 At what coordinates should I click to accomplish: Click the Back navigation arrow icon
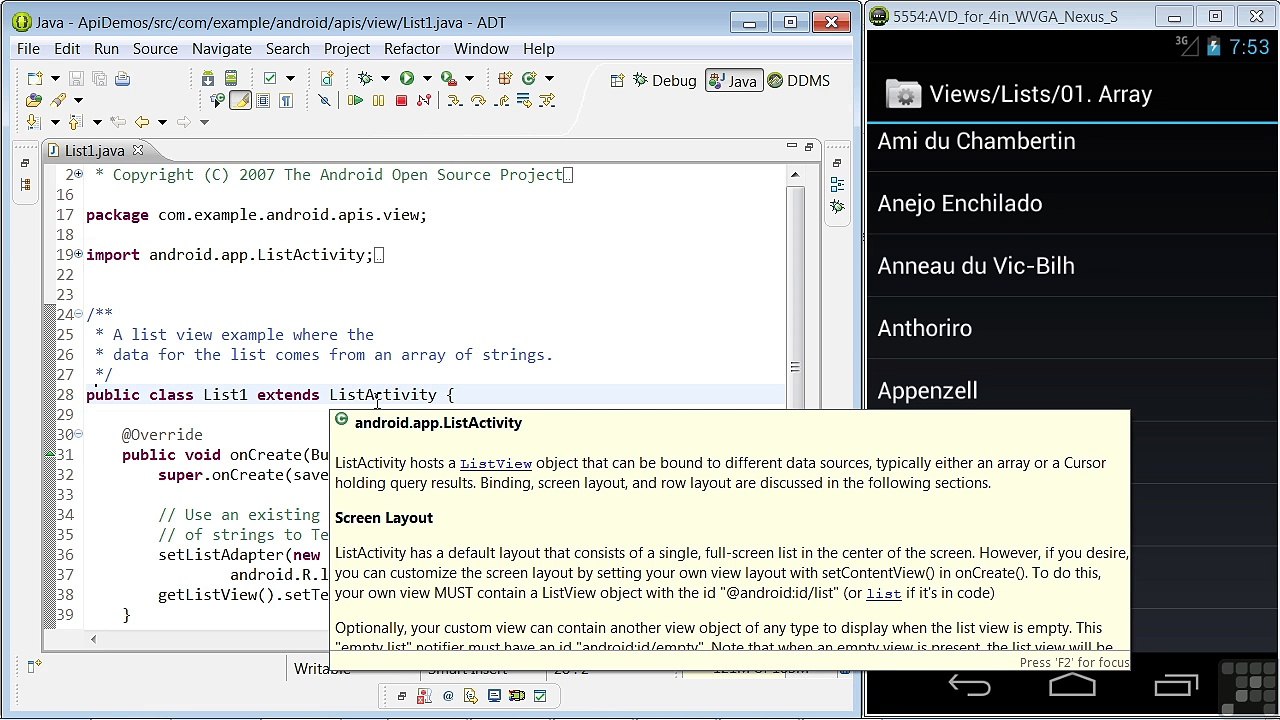(142, 122)
